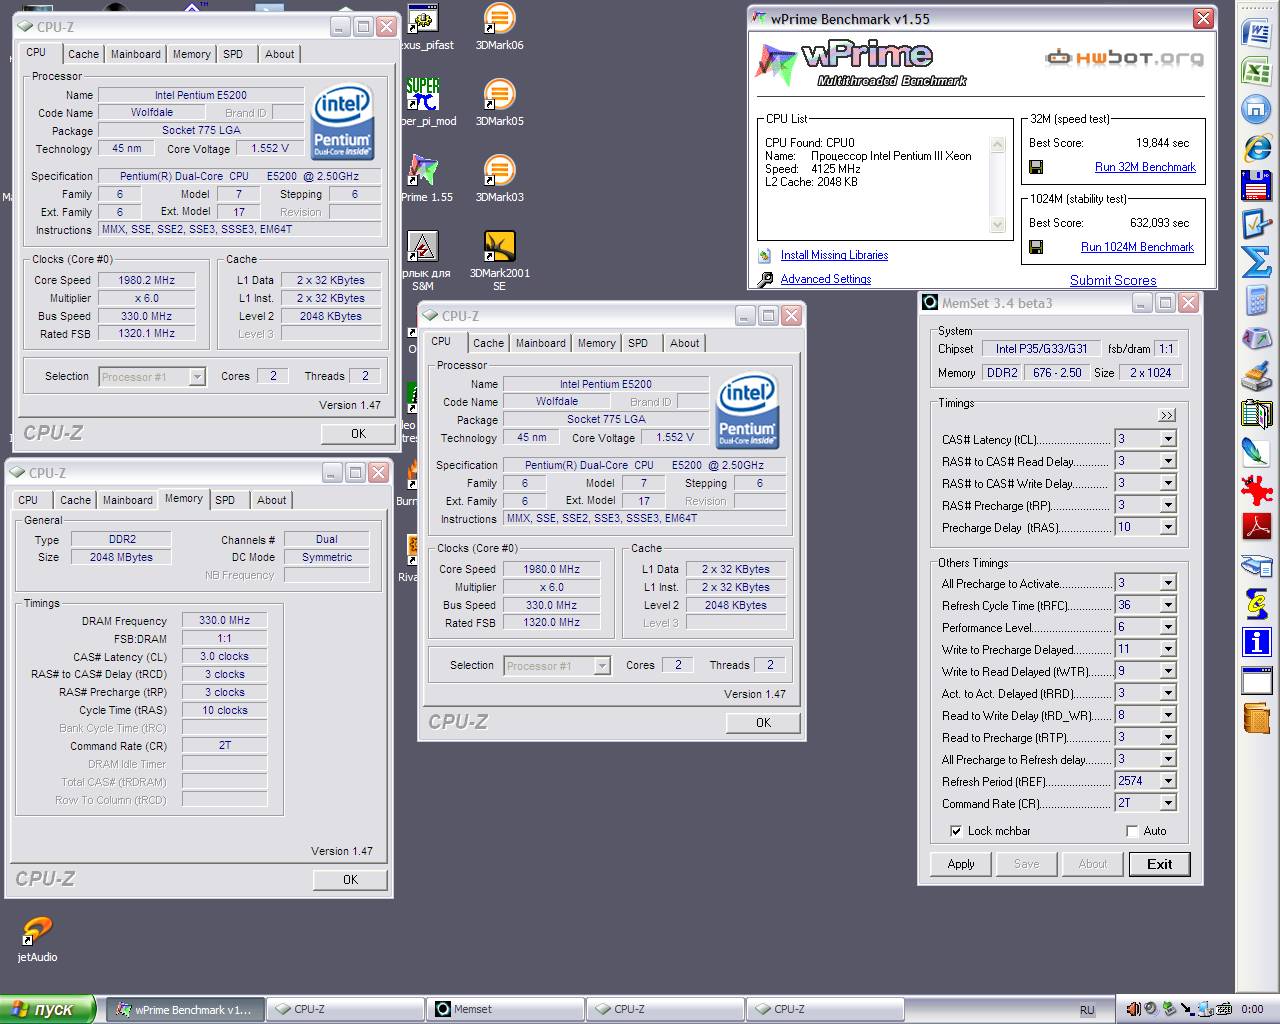
Task: Switch to CPU tab in bottom-left CPU-Z
Action: point(28,500)
